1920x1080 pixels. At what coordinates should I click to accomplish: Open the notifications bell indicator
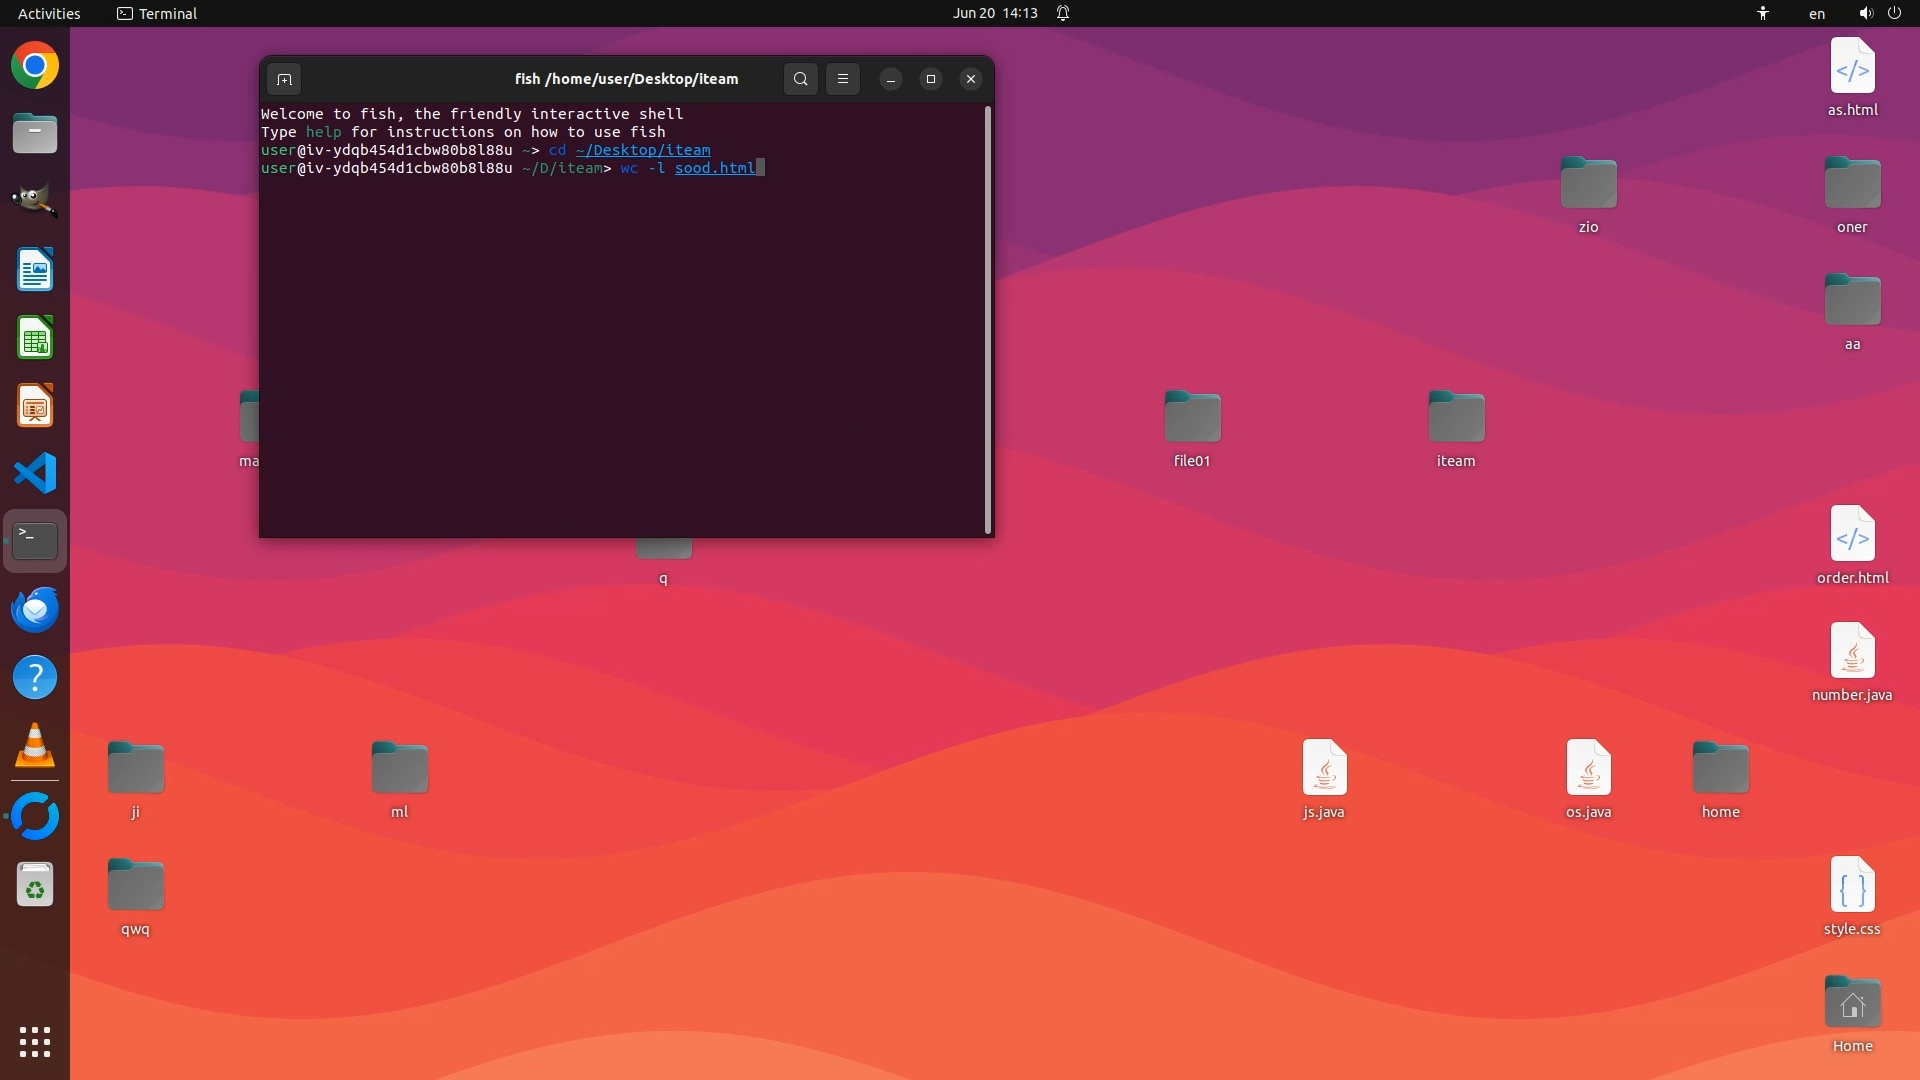tap(1063, 13)
